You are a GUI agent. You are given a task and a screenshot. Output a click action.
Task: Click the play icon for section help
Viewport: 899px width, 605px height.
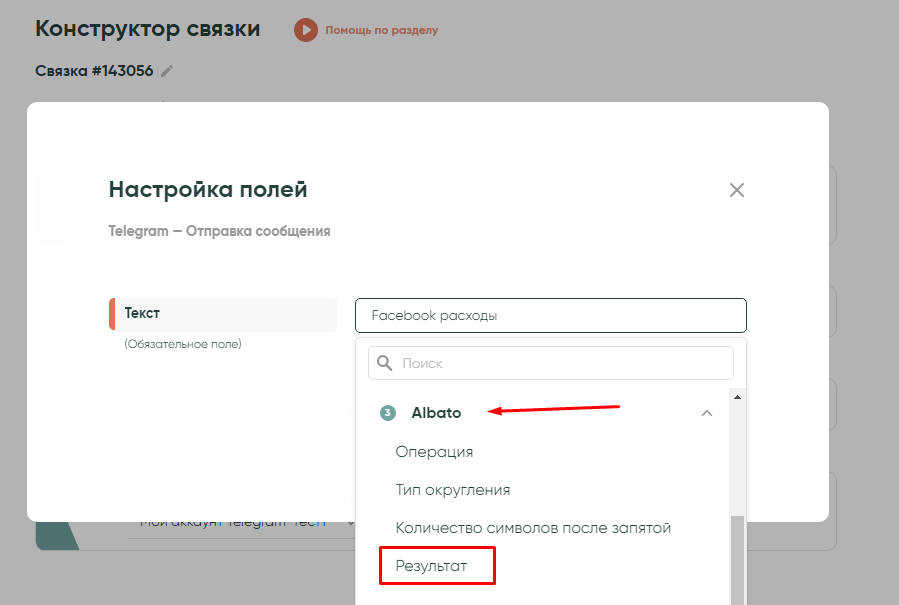305,30
